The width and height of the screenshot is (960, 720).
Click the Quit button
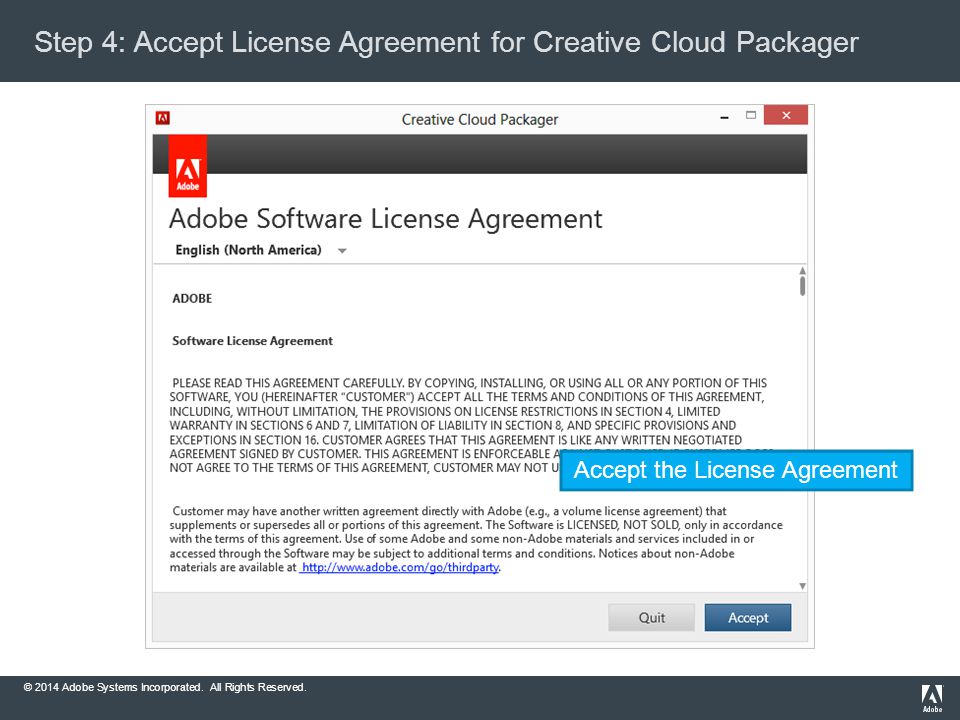coord(651,617)
